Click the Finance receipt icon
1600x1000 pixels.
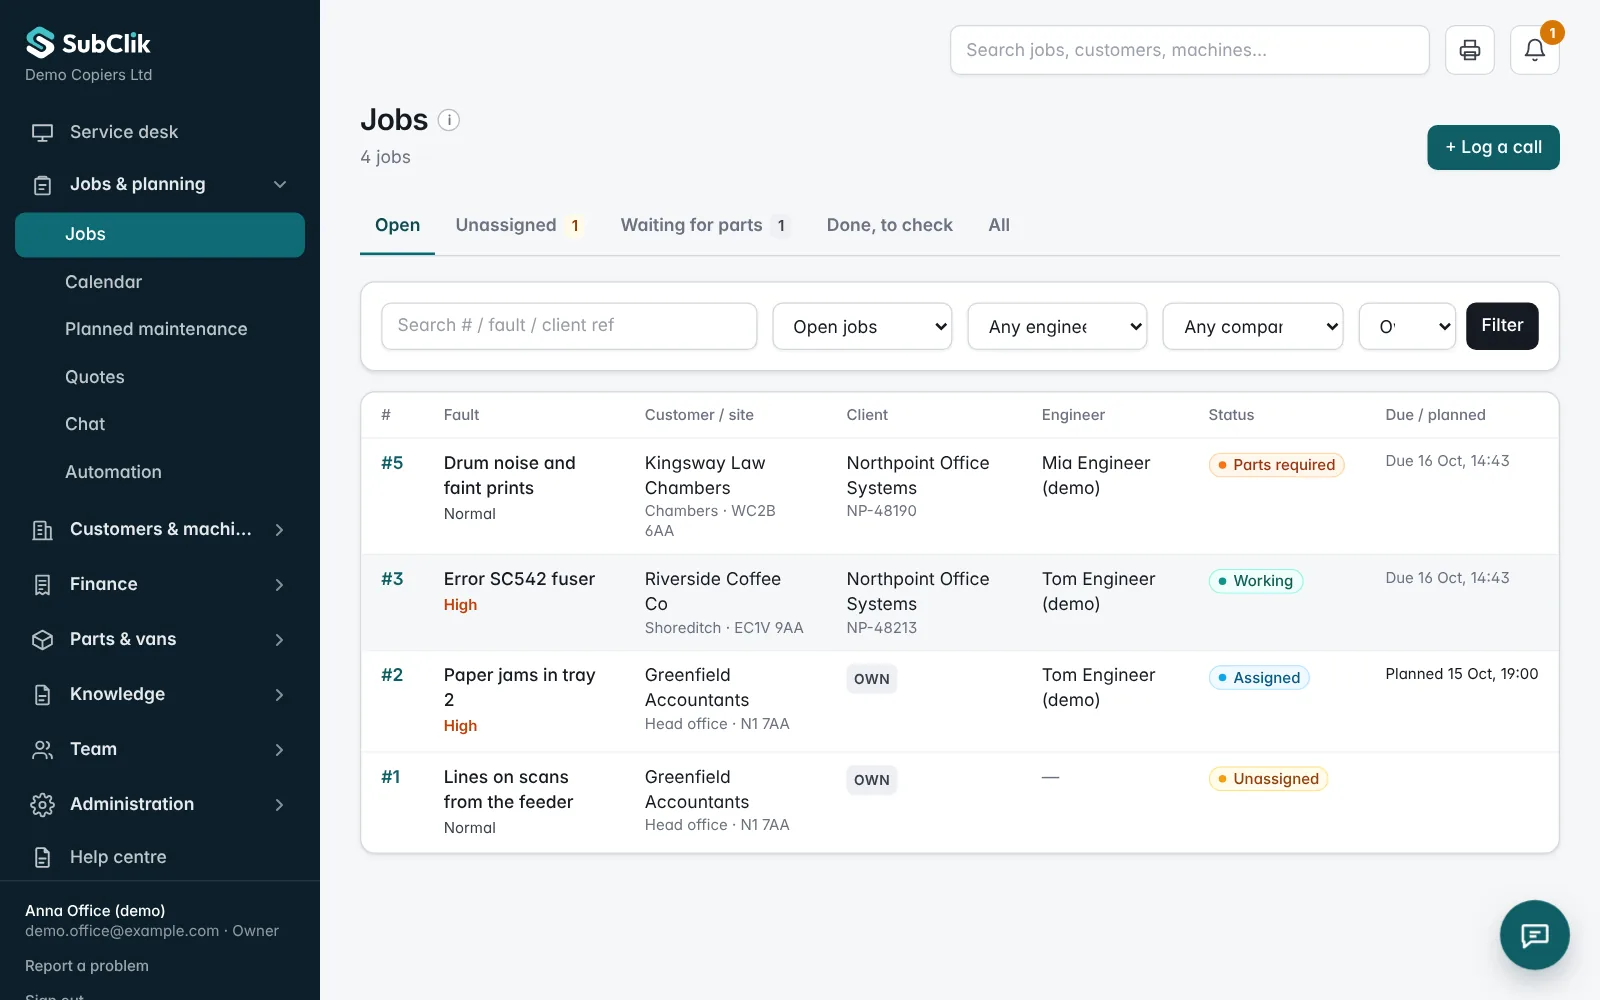[42, 585]
